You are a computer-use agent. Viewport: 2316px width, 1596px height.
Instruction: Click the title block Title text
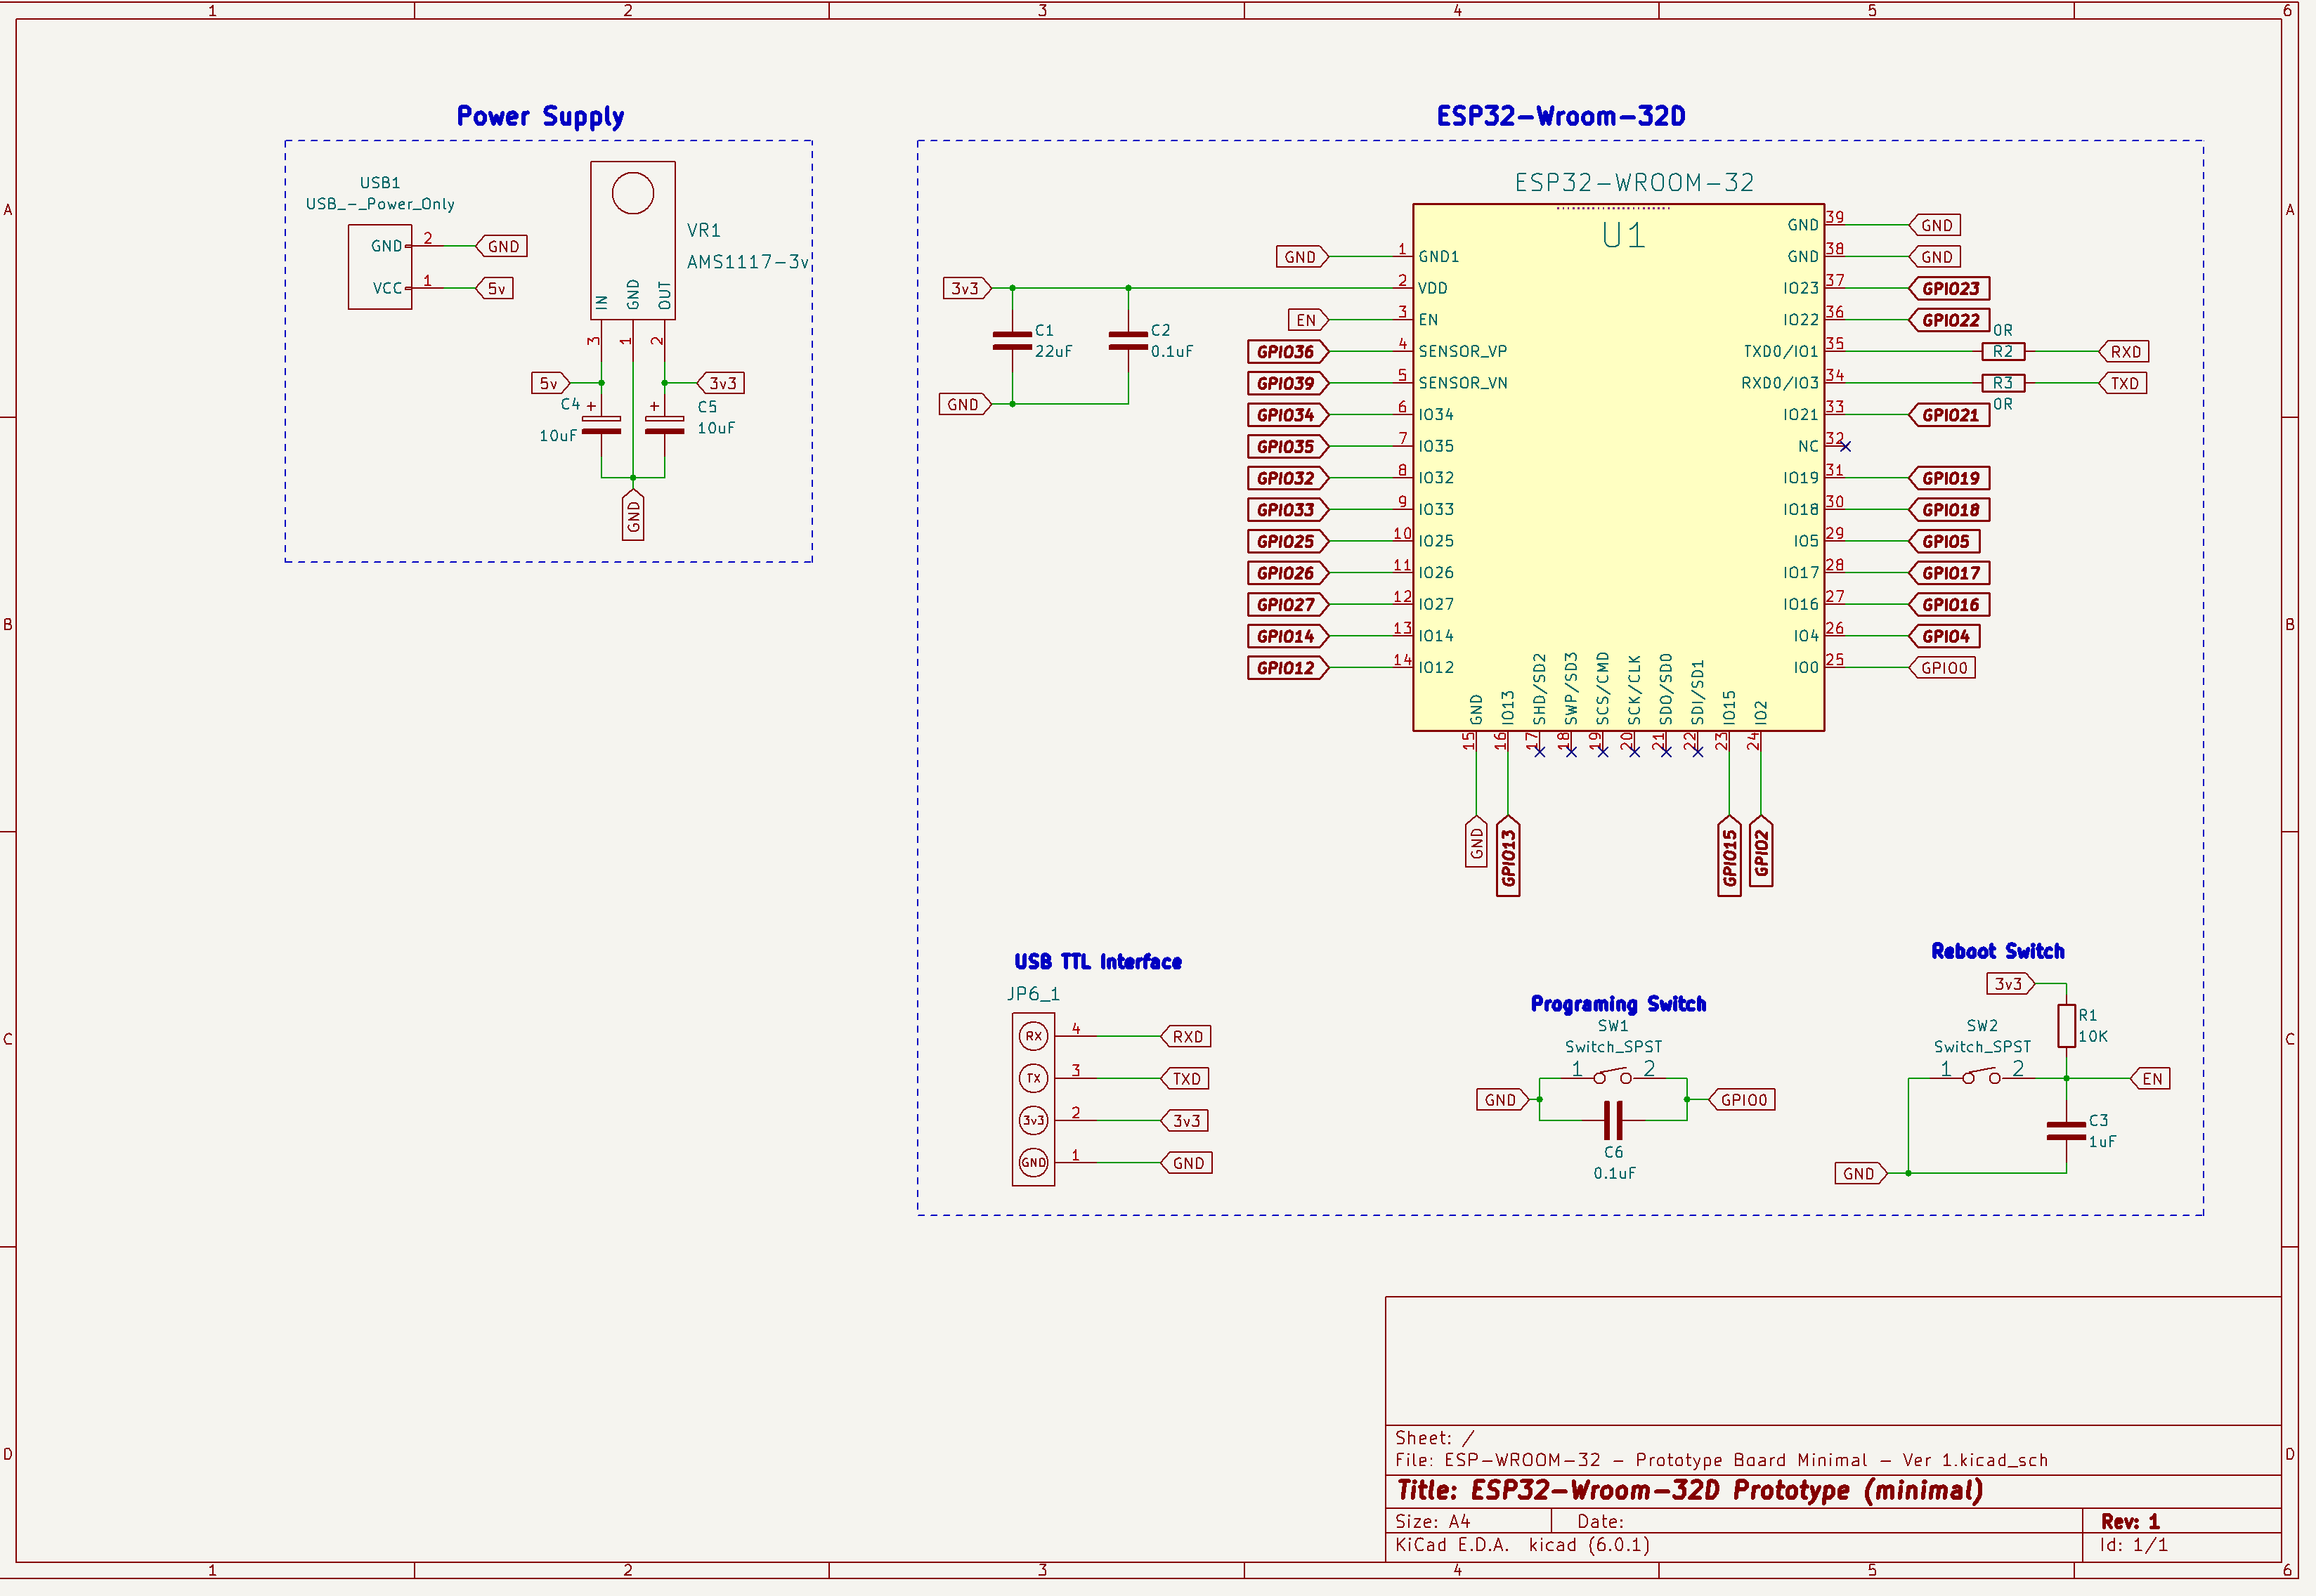point(1689,1491)
